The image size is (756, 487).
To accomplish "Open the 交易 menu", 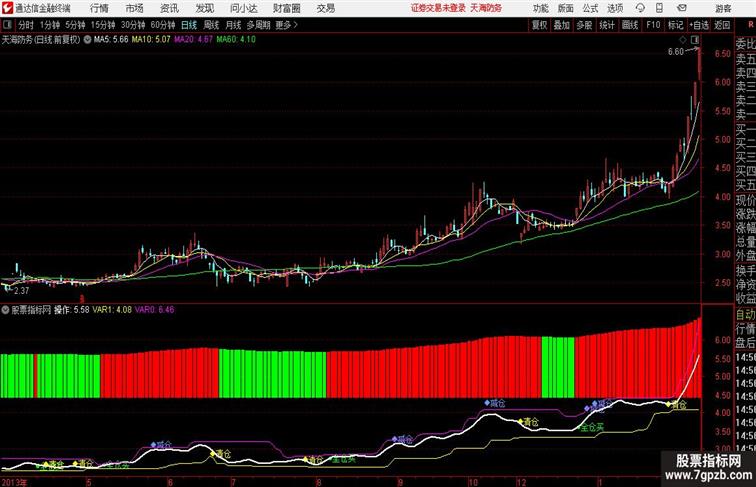I will point(325,8).
